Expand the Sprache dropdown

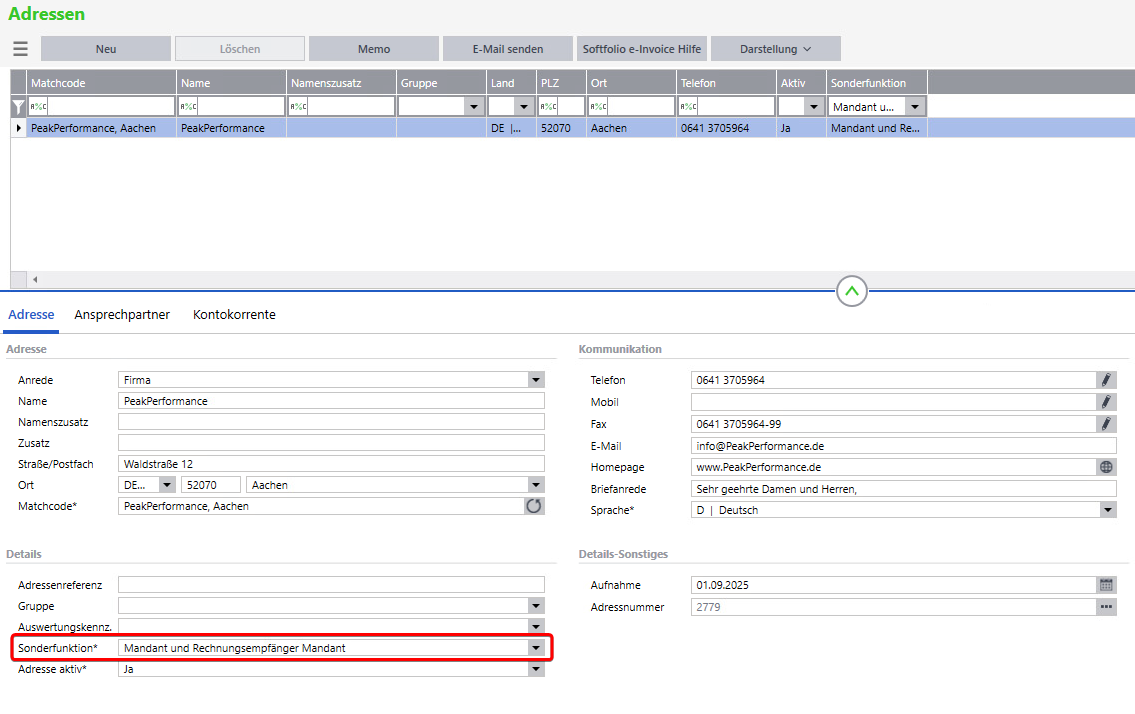point(1107,511)
